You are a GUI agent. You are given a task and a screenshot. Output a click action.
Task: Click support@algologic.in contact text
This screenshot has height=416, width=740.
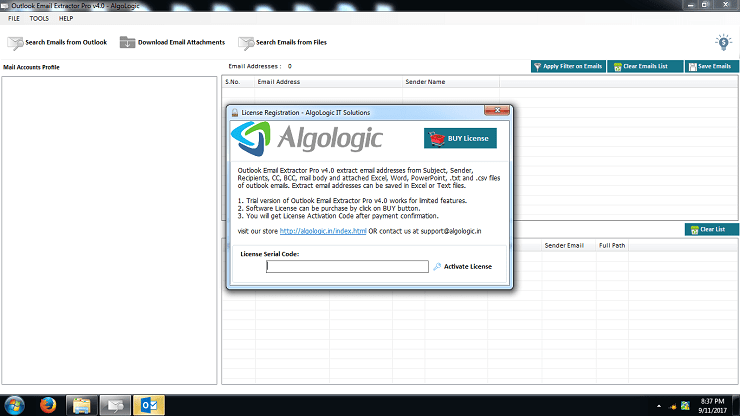tap(451, 231)
